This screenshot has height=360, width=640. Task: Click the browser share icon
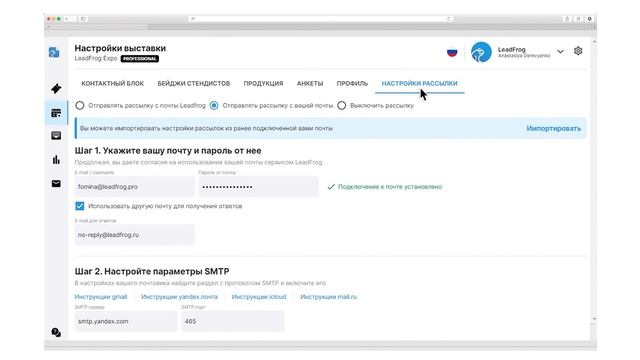[567, 19]
